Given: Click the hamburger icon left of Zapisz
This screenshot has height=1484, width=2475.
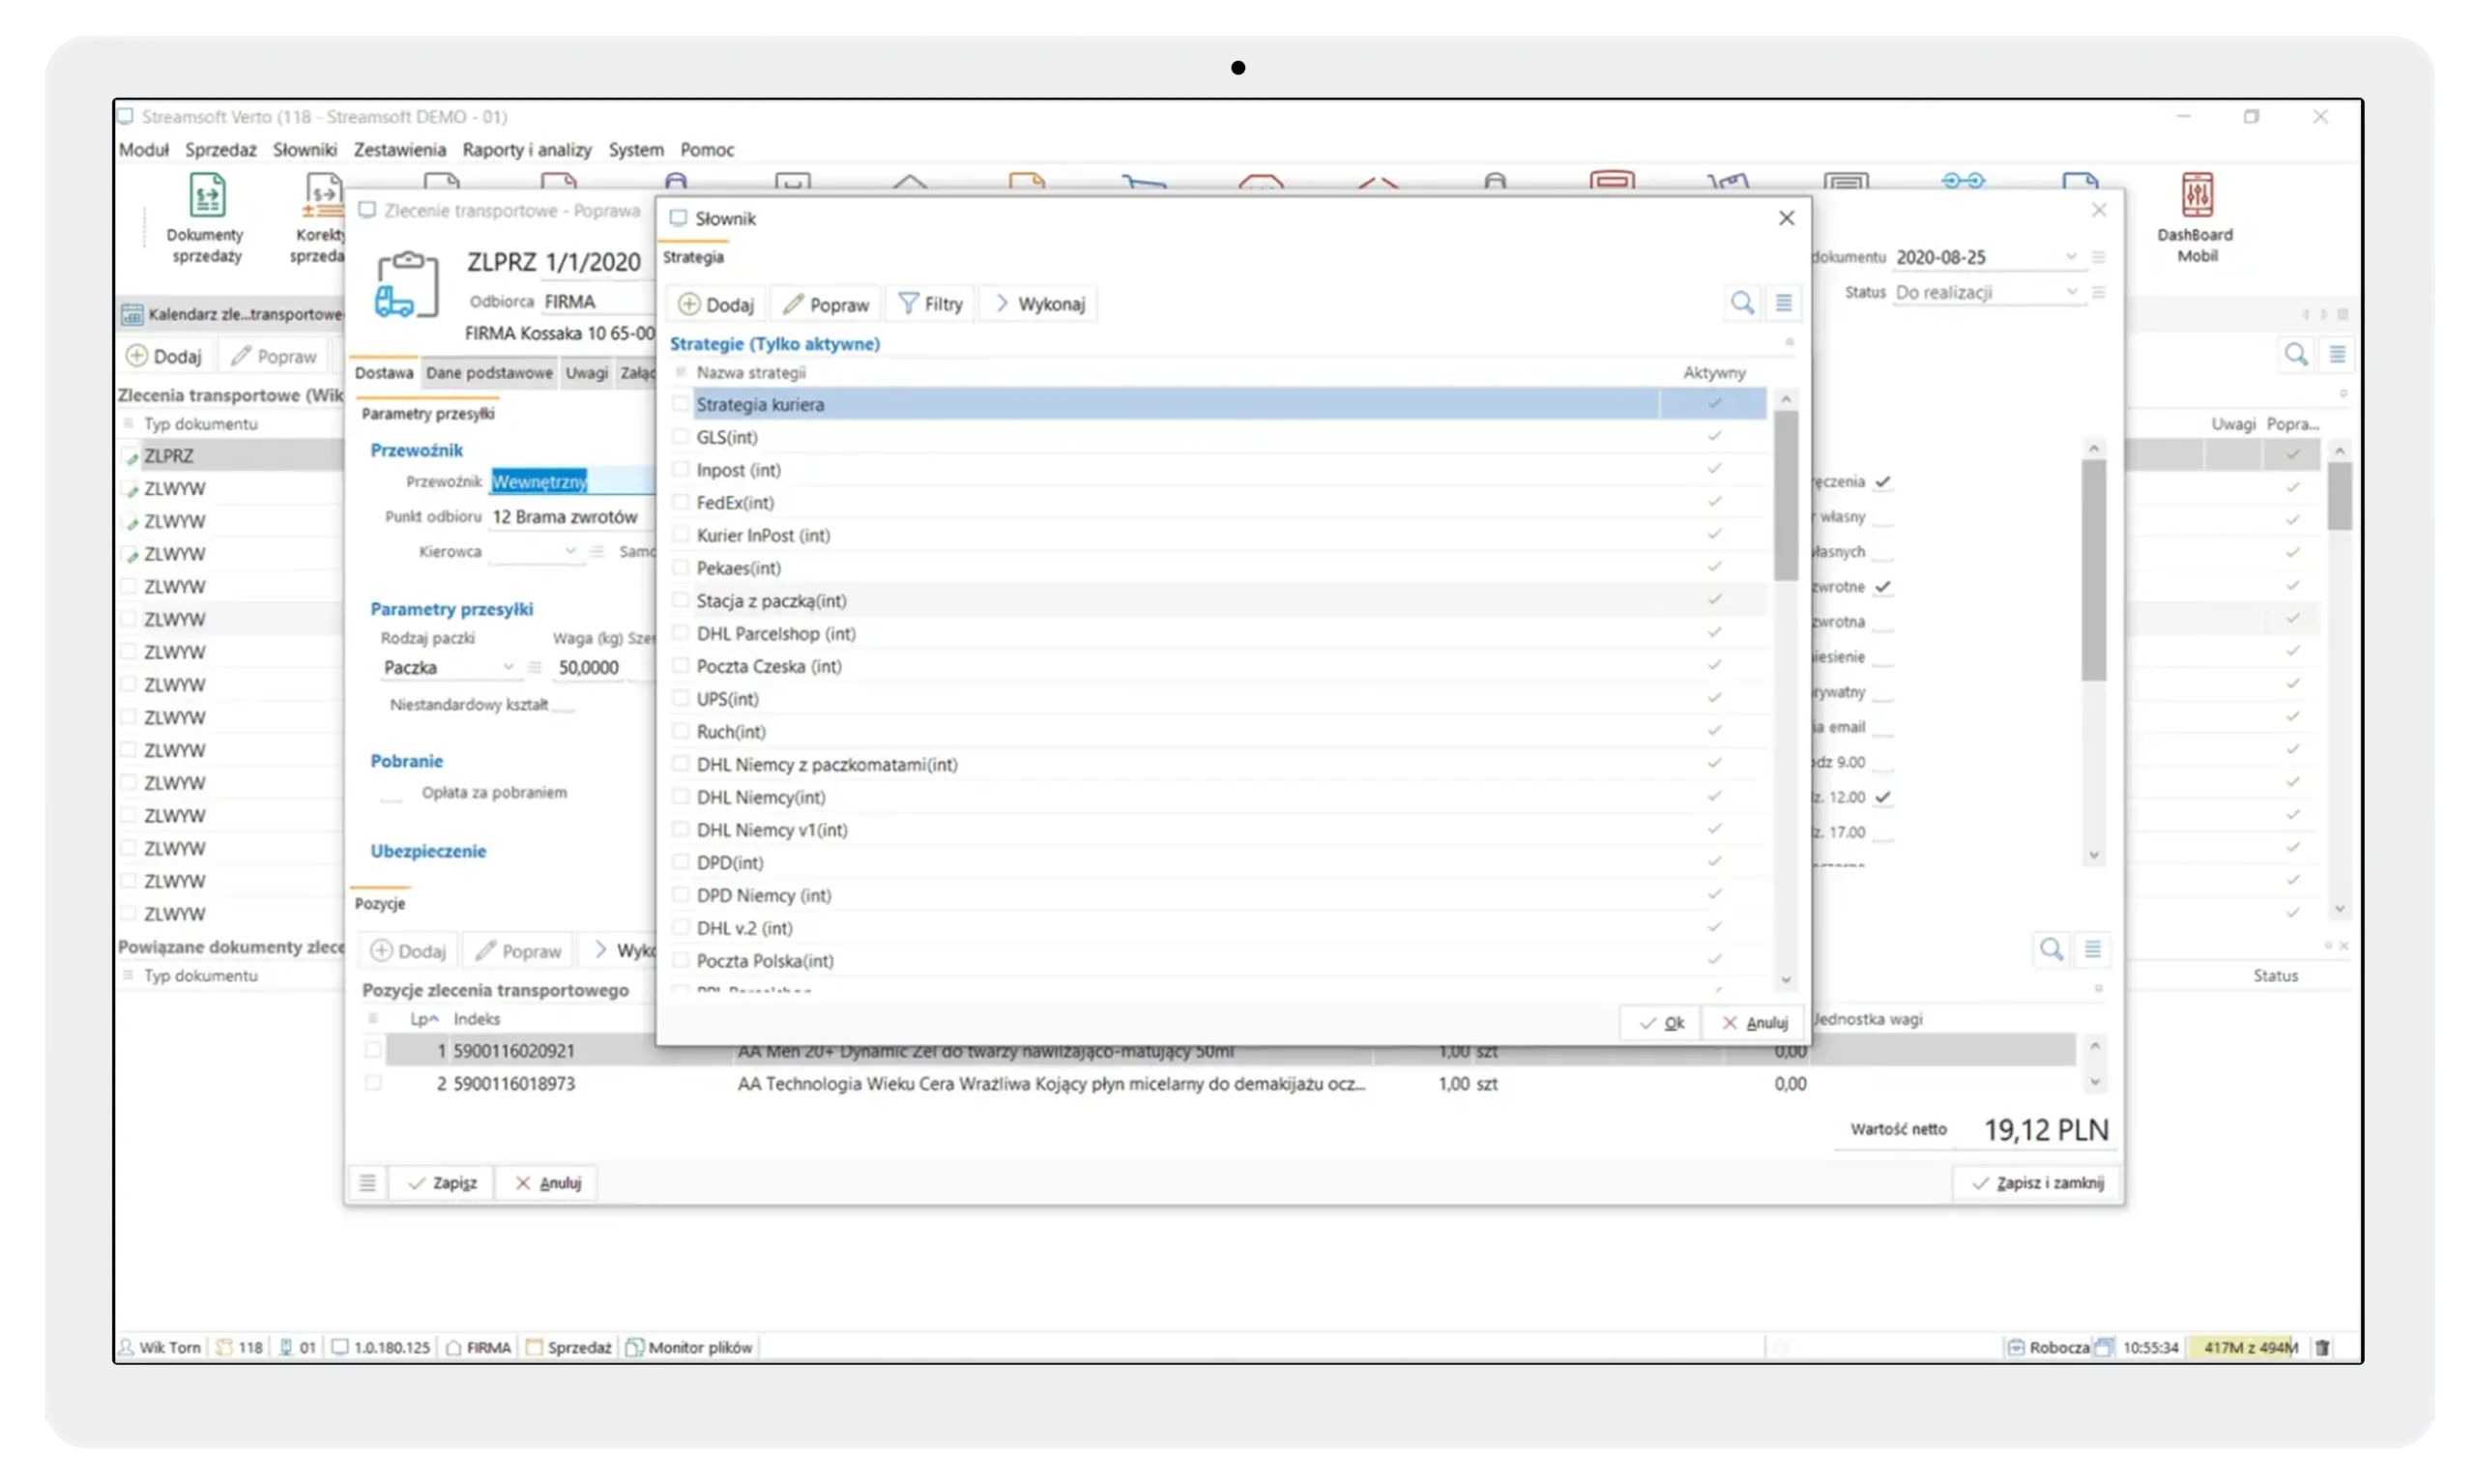Looking at the screenshot, I should point(368,1183).
